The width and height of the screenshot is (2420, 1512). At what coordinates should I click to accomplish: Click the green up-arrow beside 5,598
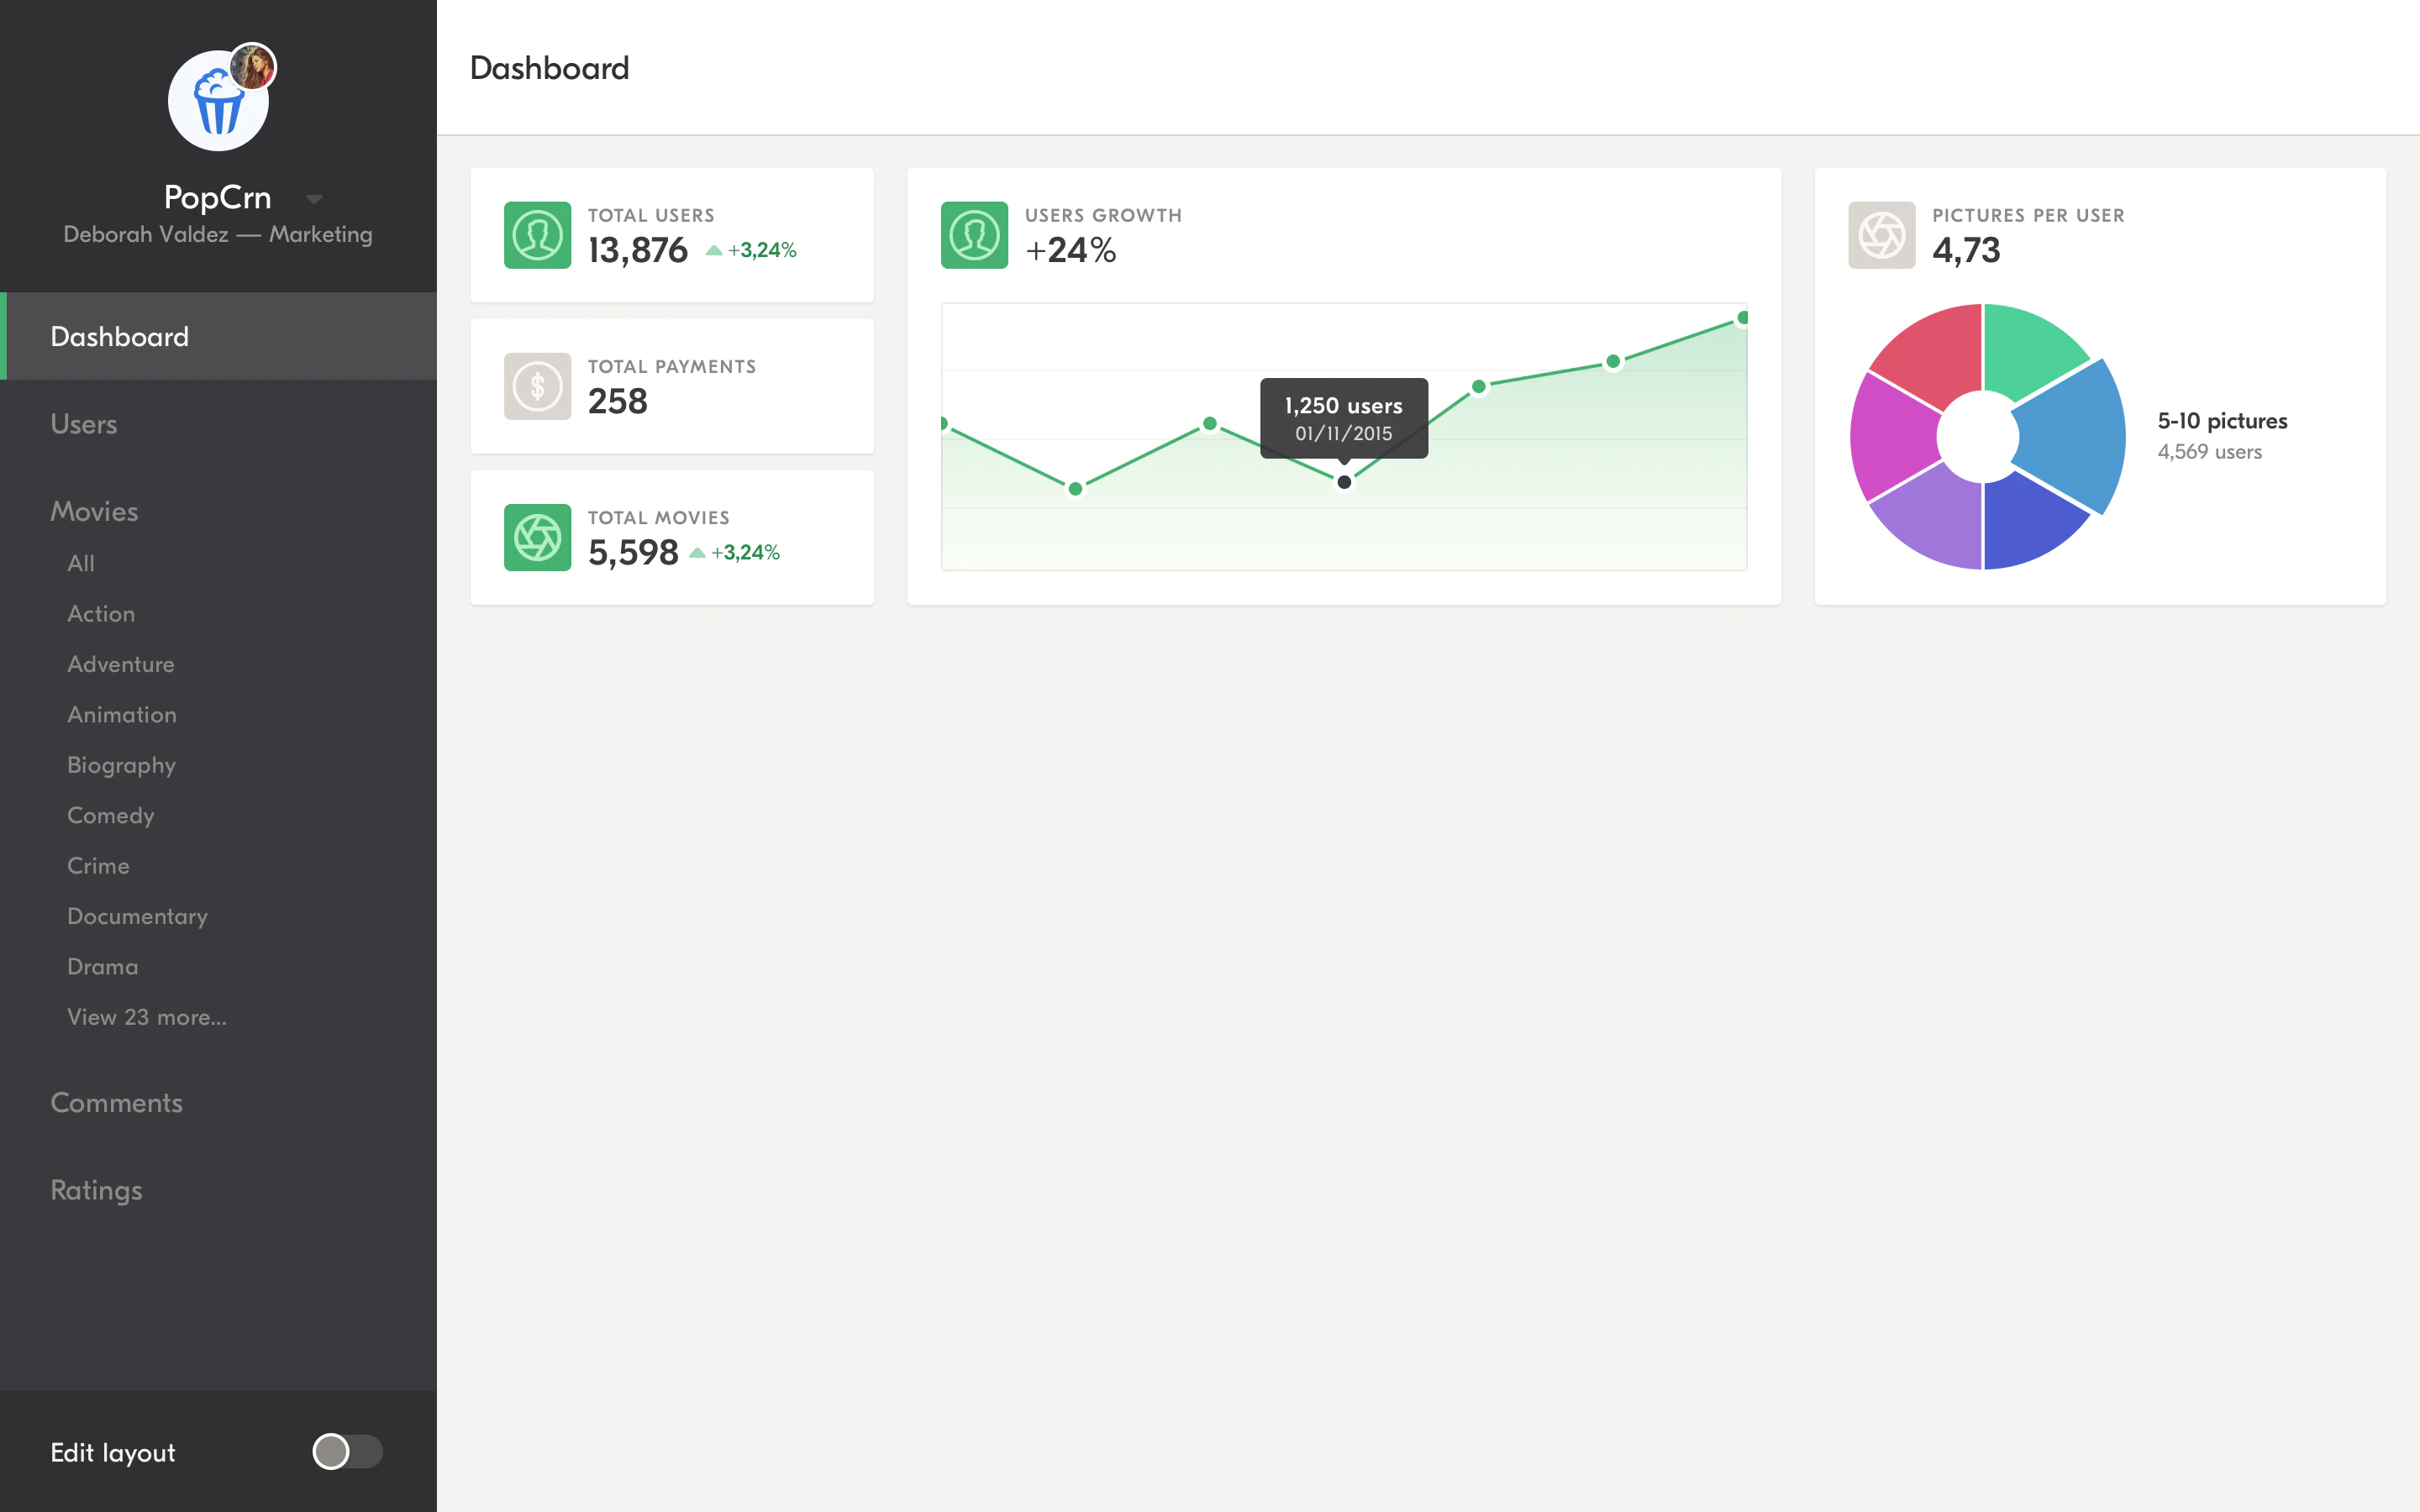pyautogui.click(x=697, y=553)
